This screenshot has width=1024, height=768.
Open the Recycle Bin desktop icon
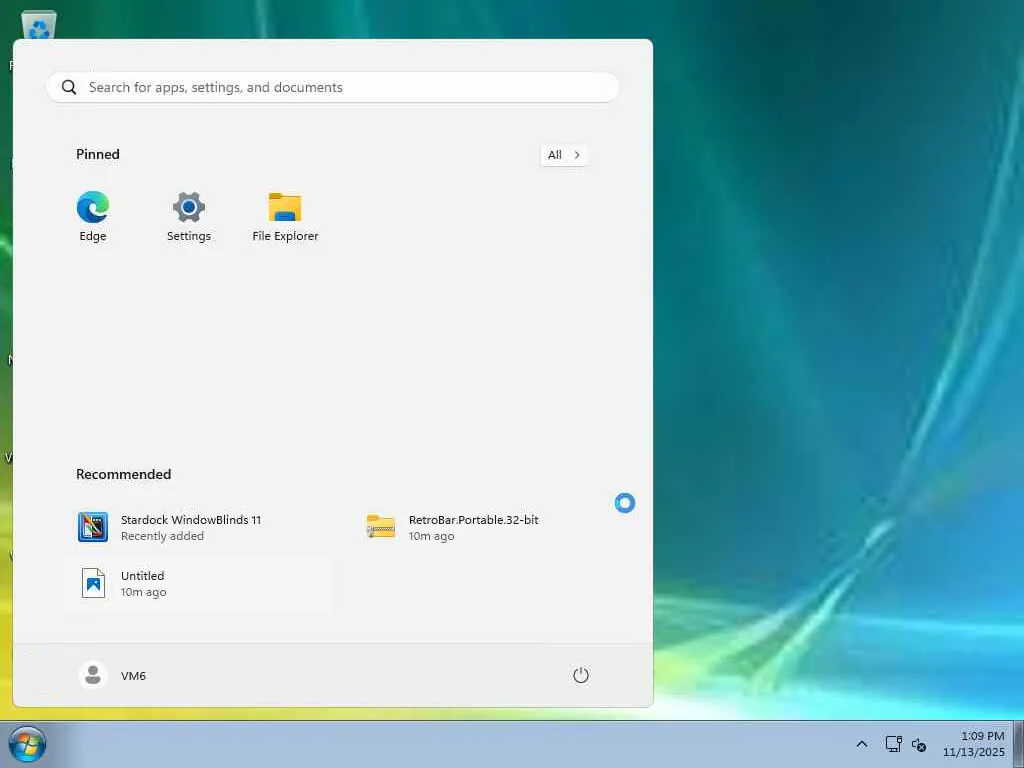[x=39, y=25]
